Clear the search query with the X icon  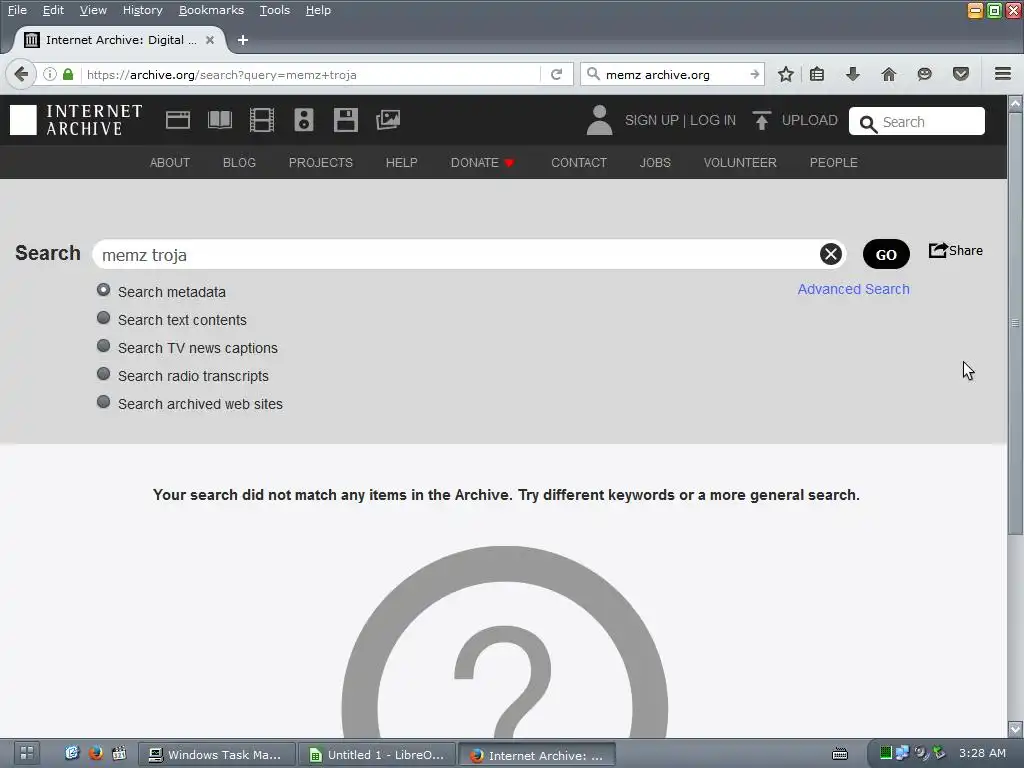[831, 254]
